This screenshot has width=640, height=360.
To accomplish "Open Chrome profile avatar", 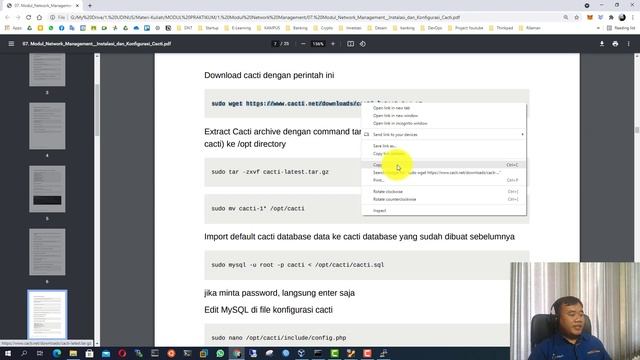I will click(622, 18).
